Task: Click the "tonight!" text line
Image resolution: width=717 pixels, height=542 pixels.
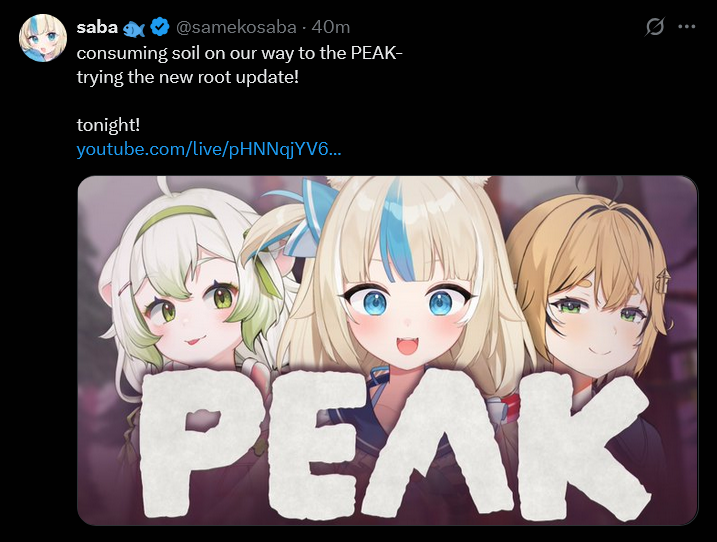Action: (x=108, y=124)
